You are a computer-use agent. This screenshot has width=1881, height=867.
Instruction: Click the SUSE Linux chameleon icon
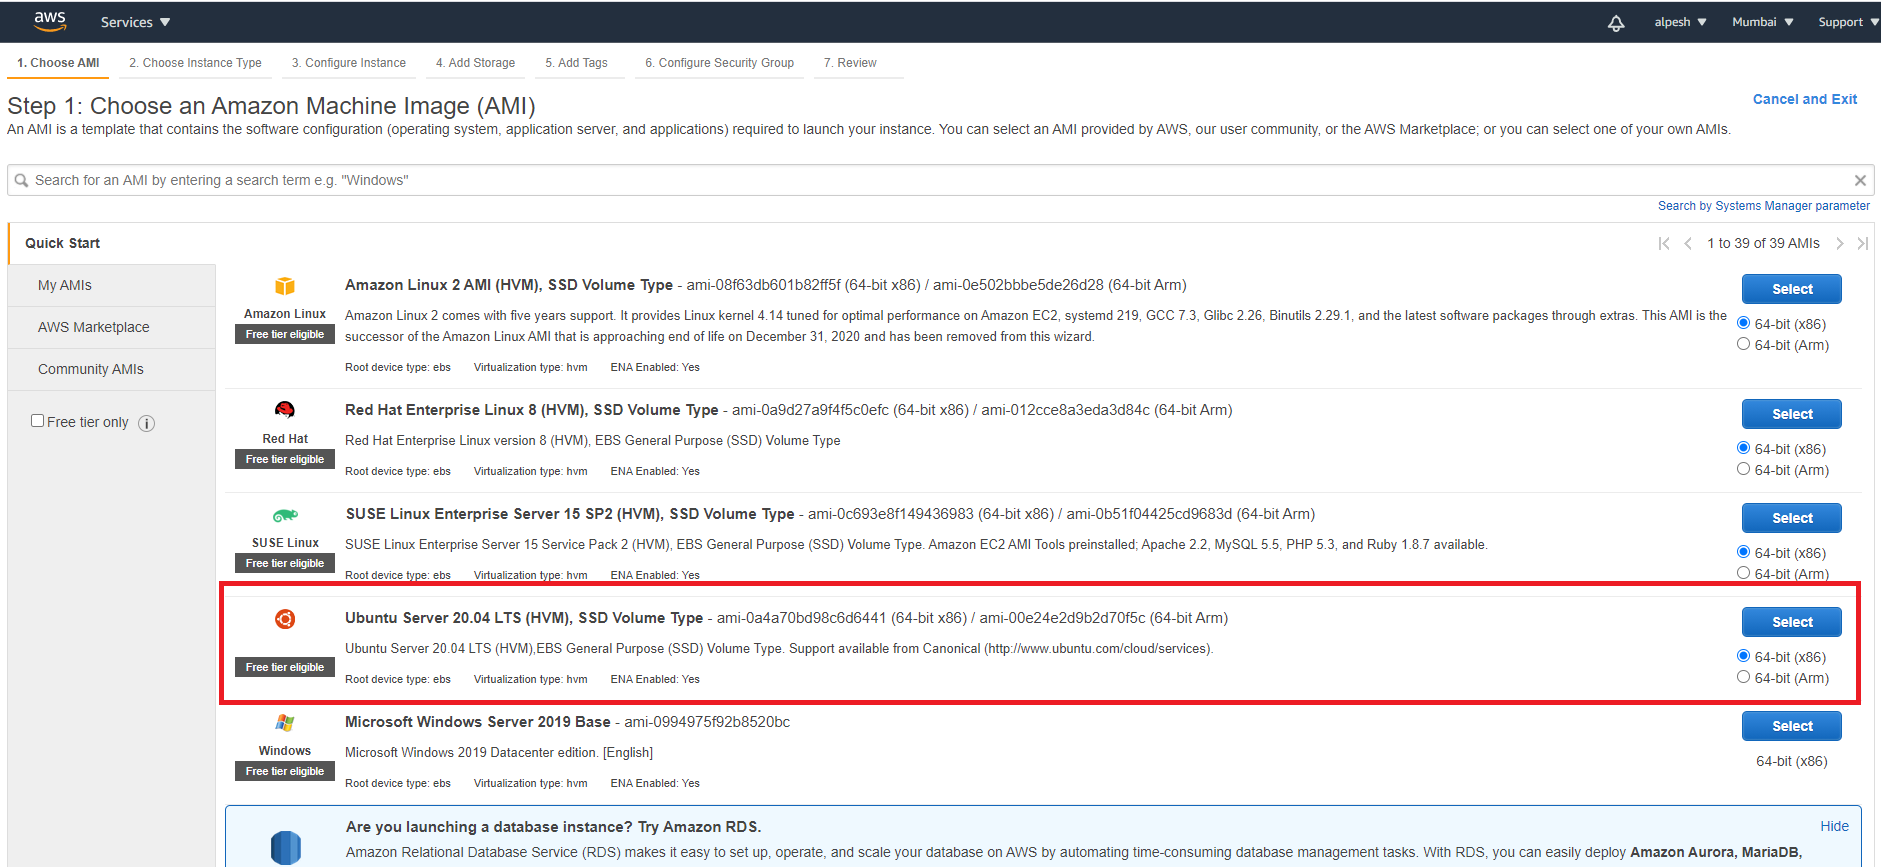pos(285,515)
